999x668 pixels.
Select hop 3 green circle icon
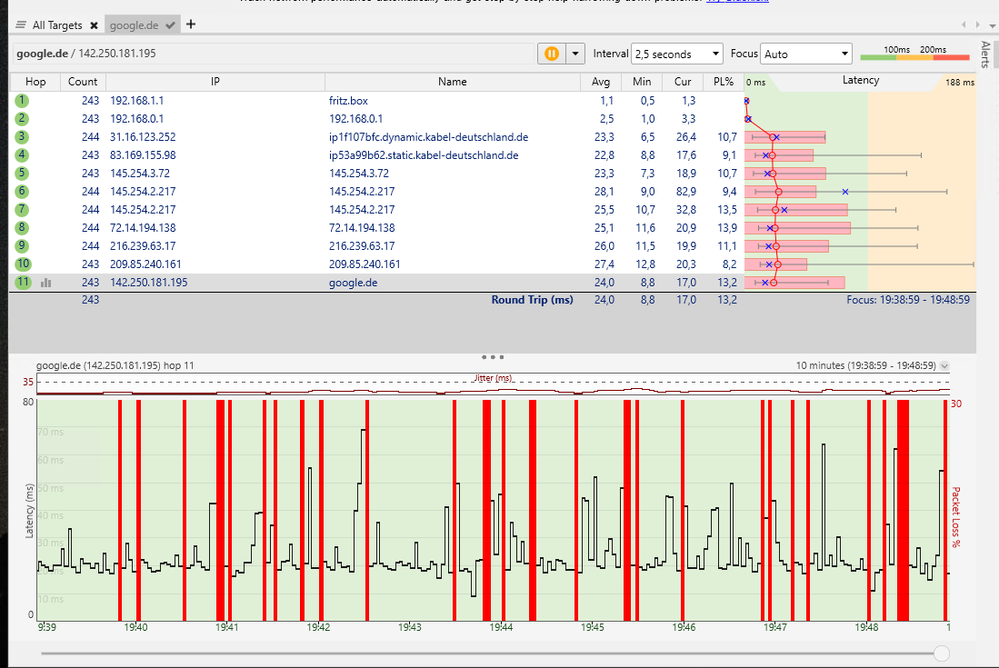tap(22, 137)
